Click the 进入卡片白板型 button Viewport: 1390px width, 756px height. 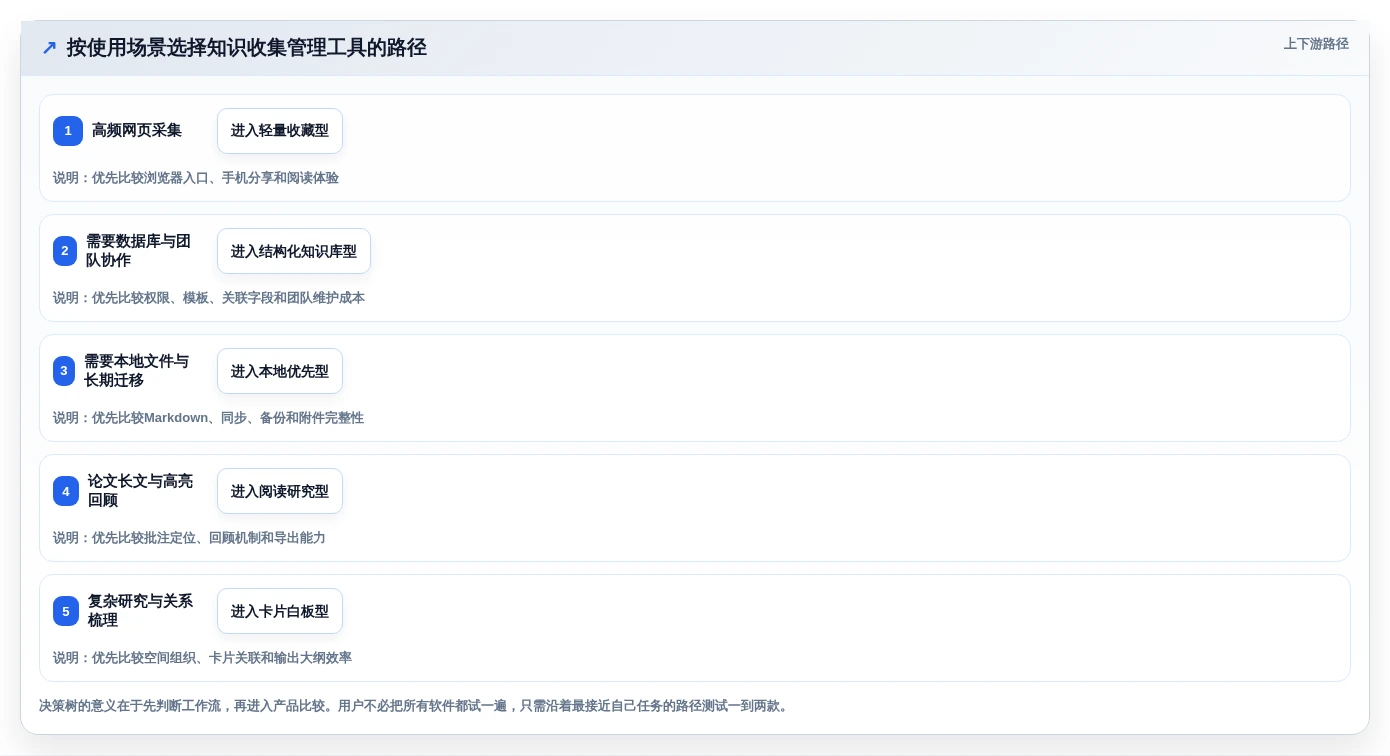[280, 611]
